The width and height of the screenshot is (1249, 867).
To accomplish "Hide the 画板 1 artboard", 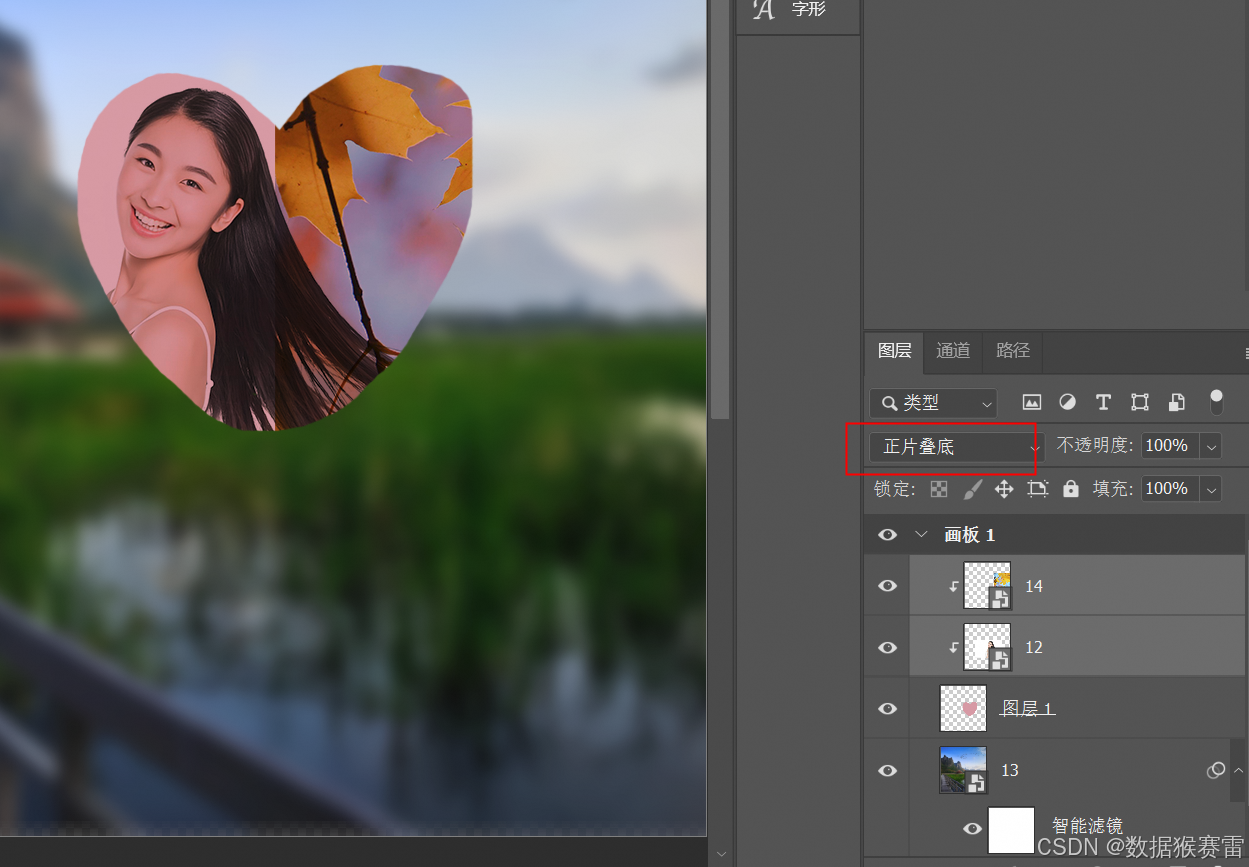I will click(887, 535).
